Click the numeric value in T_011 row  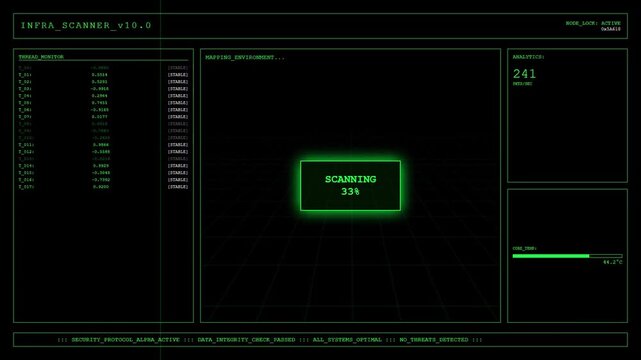point(101,145)
